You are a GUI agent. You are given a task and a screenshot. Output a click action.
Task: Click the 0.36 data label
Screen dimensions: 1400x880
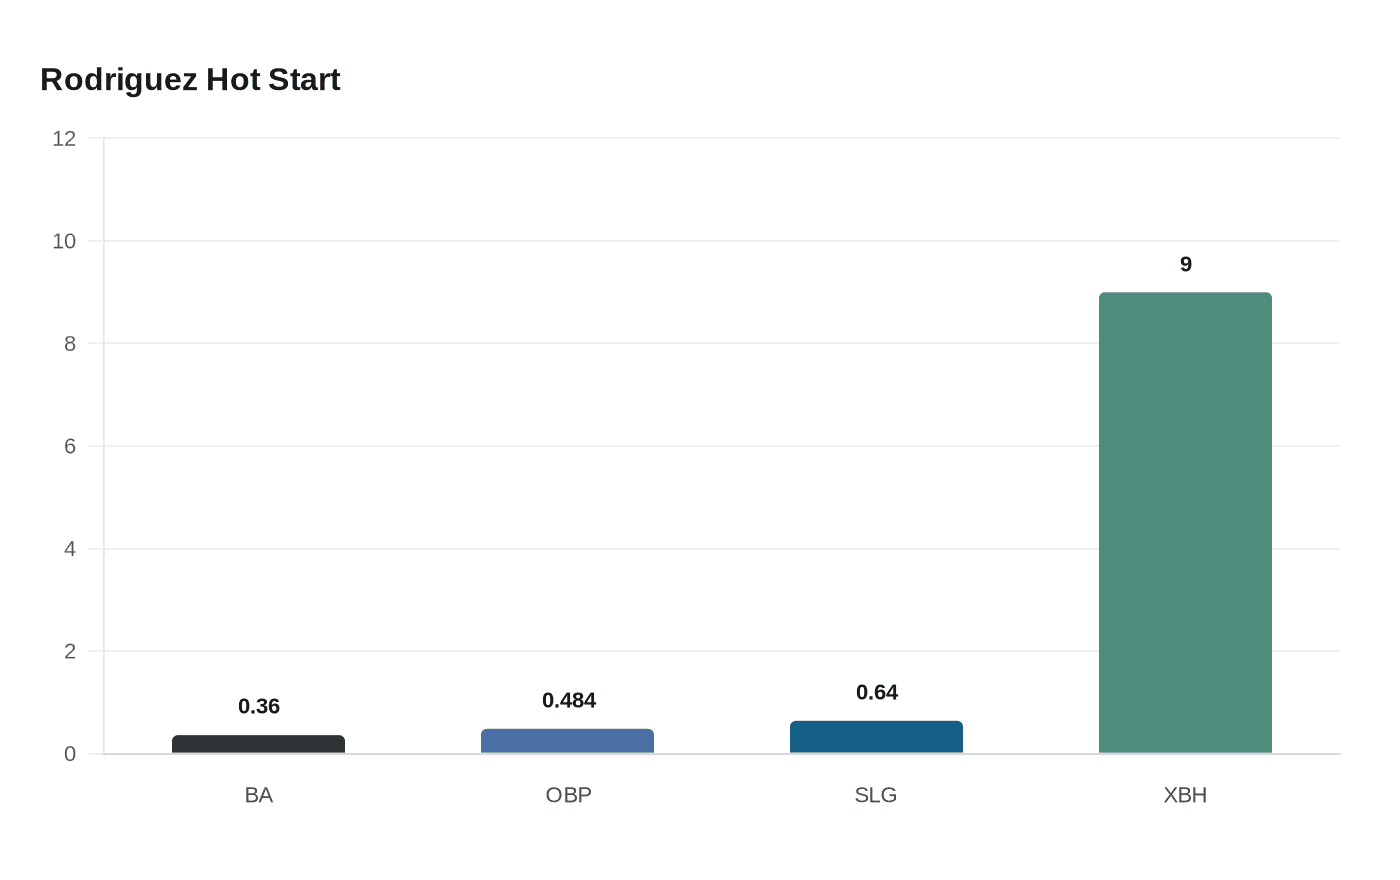pos(259,707)
